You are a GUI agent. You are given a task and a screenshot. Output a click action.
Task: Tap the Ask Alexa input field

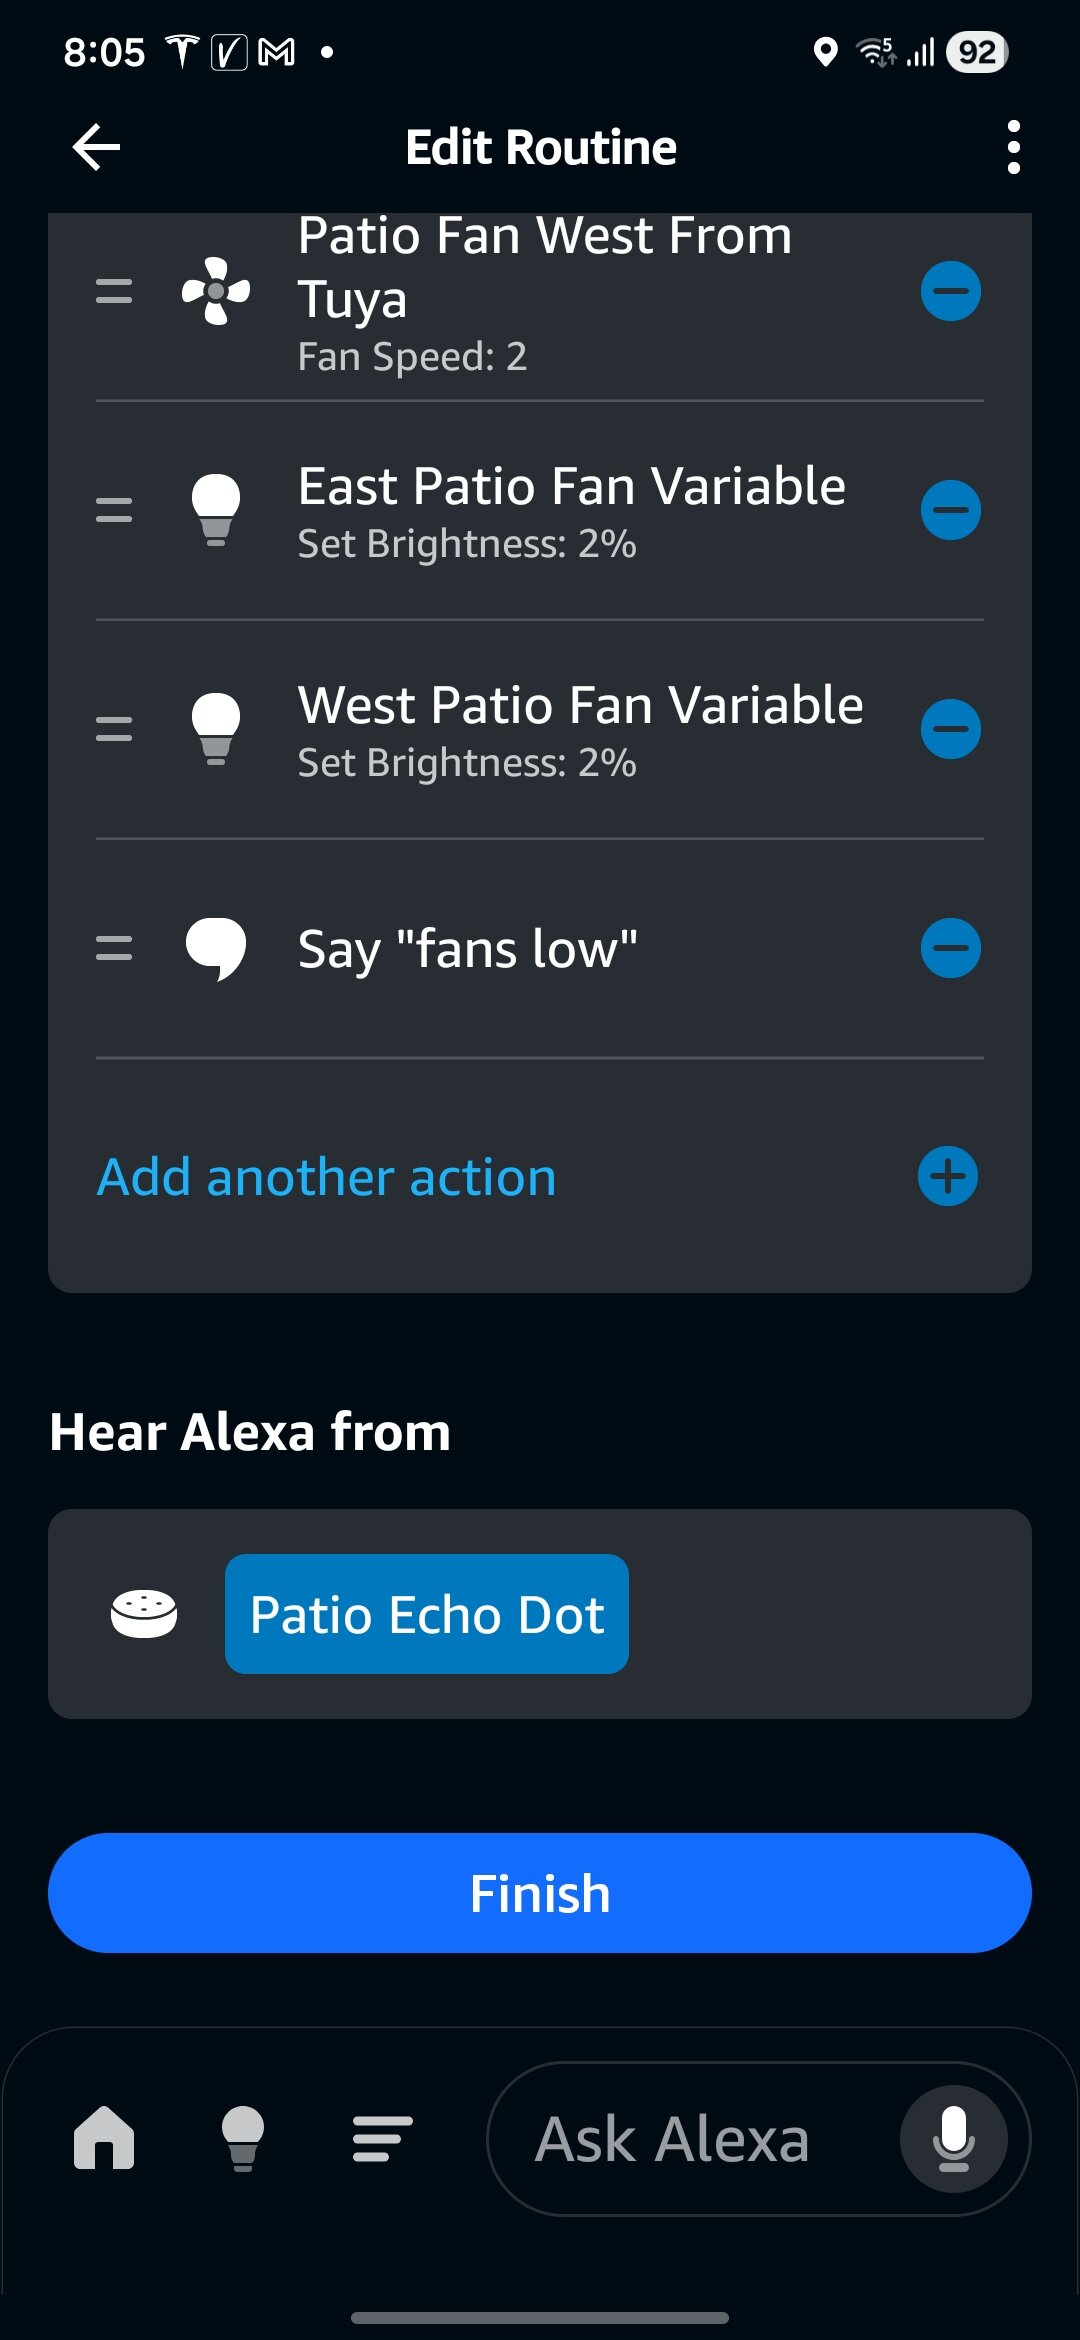(x=672, y=2139)
